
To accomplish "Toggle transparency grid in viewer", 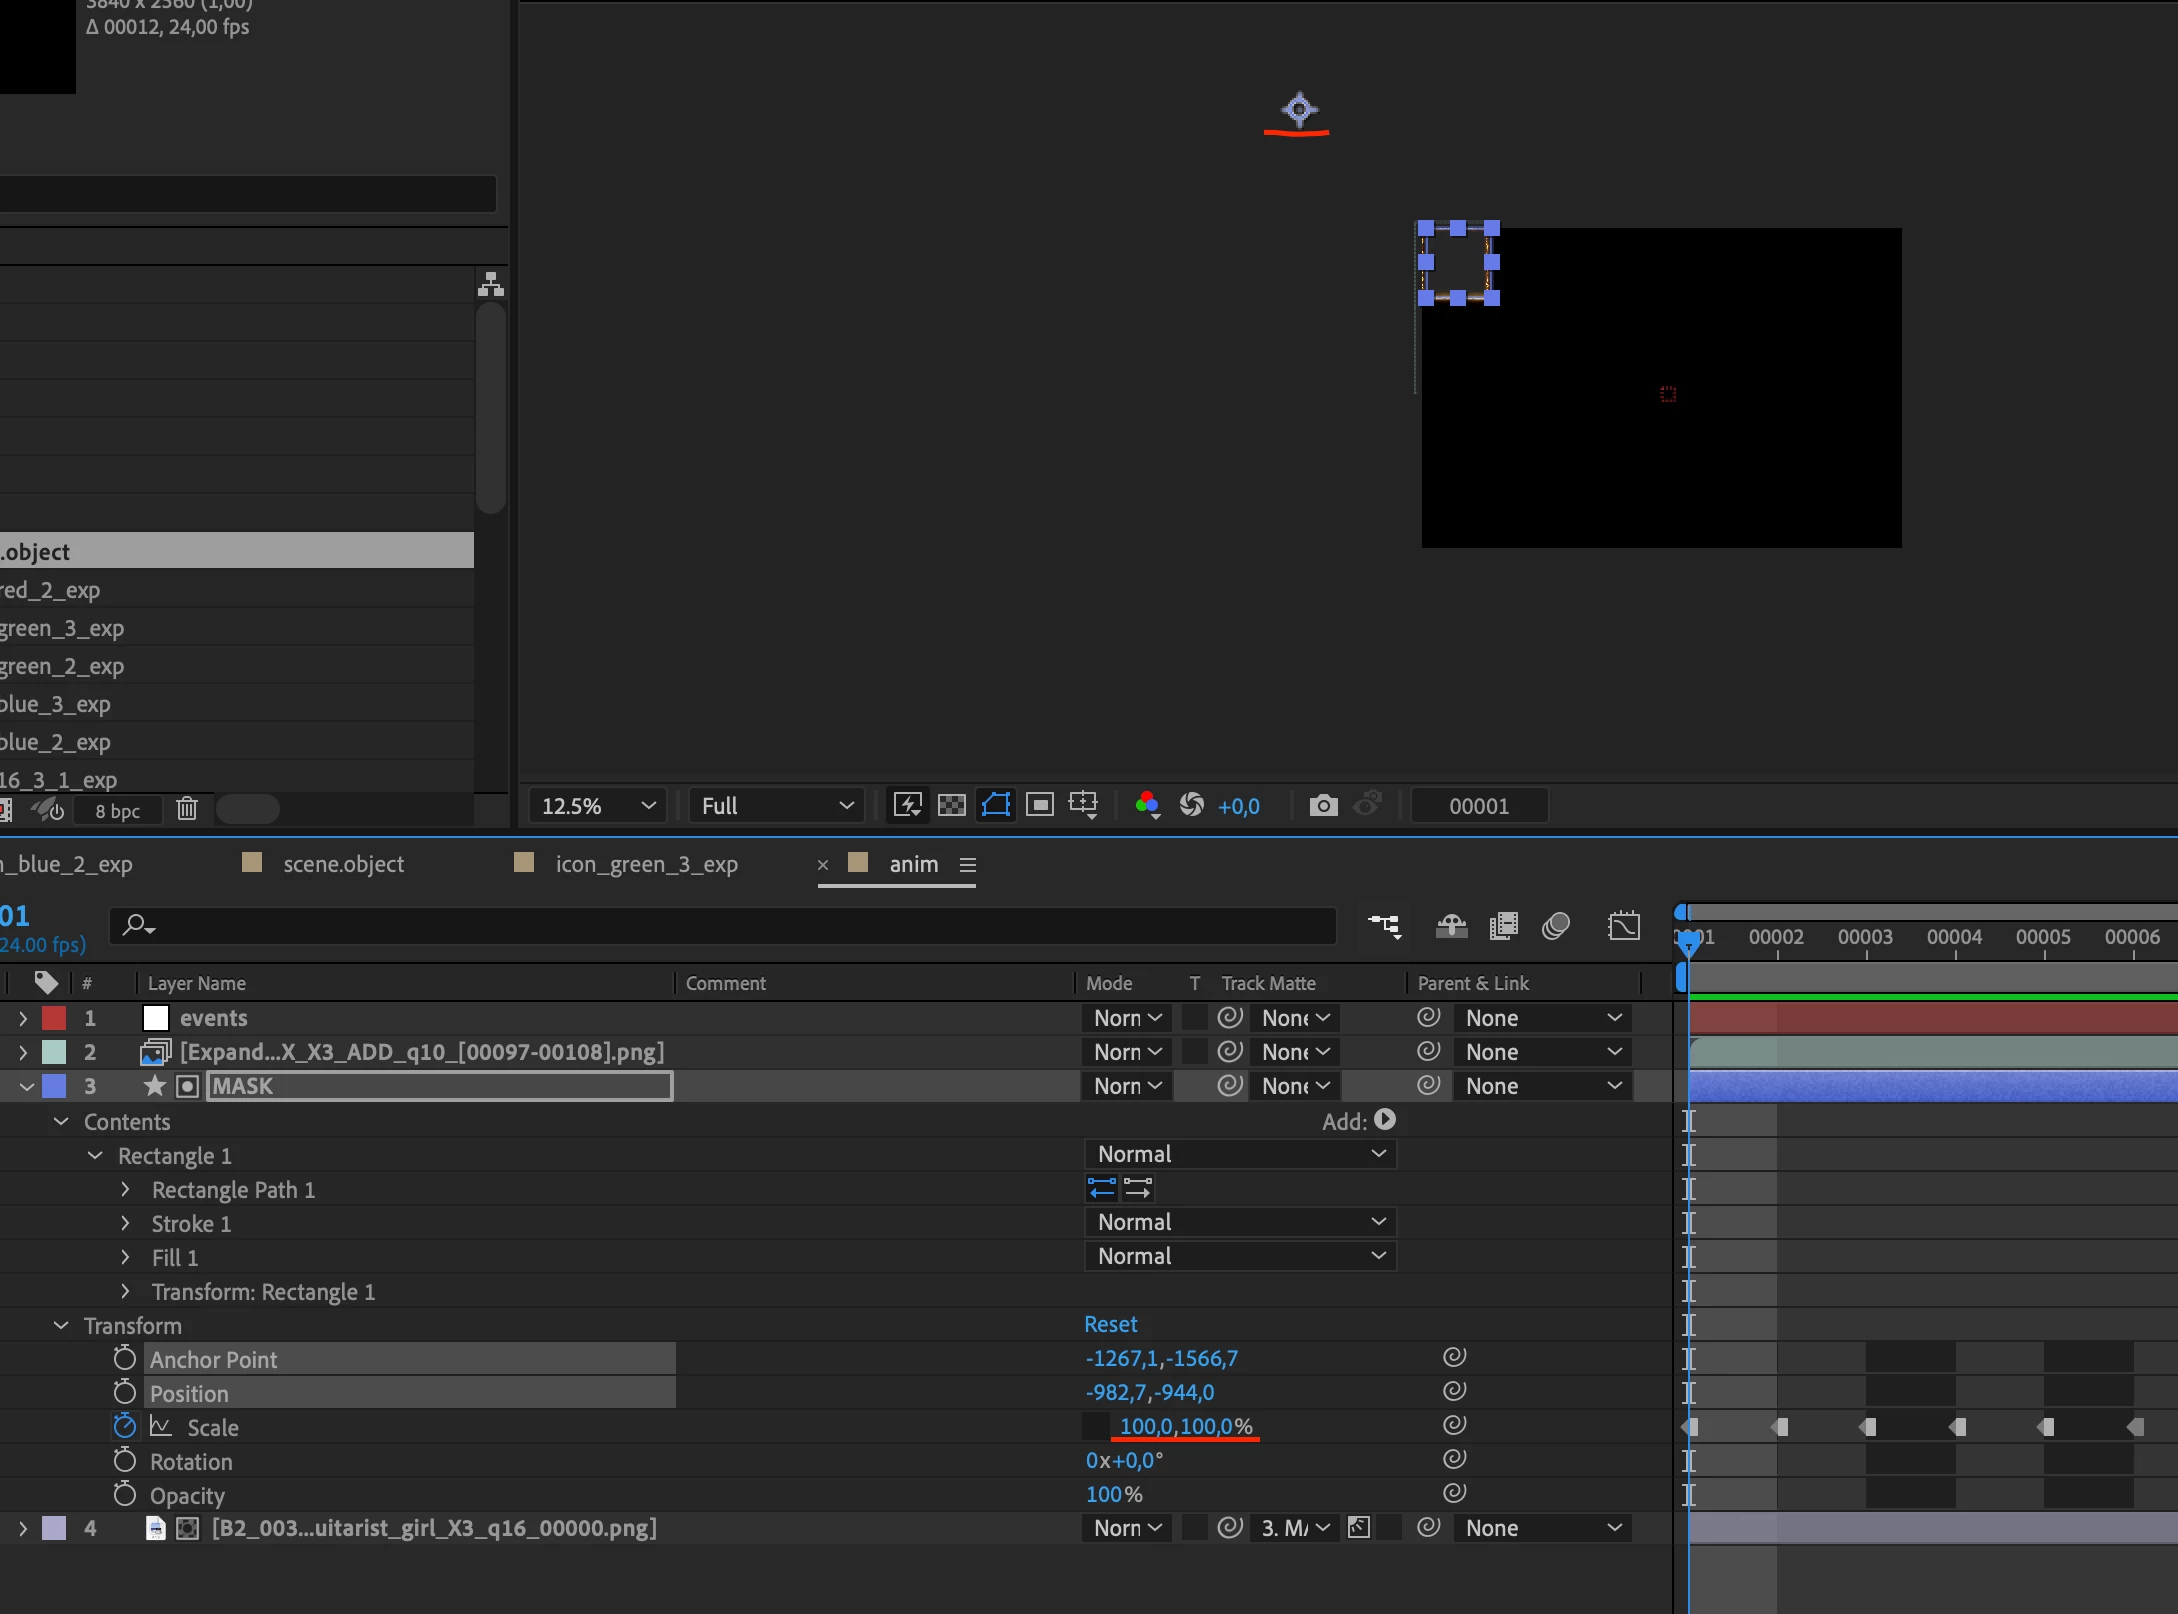I will coord(951,806).
